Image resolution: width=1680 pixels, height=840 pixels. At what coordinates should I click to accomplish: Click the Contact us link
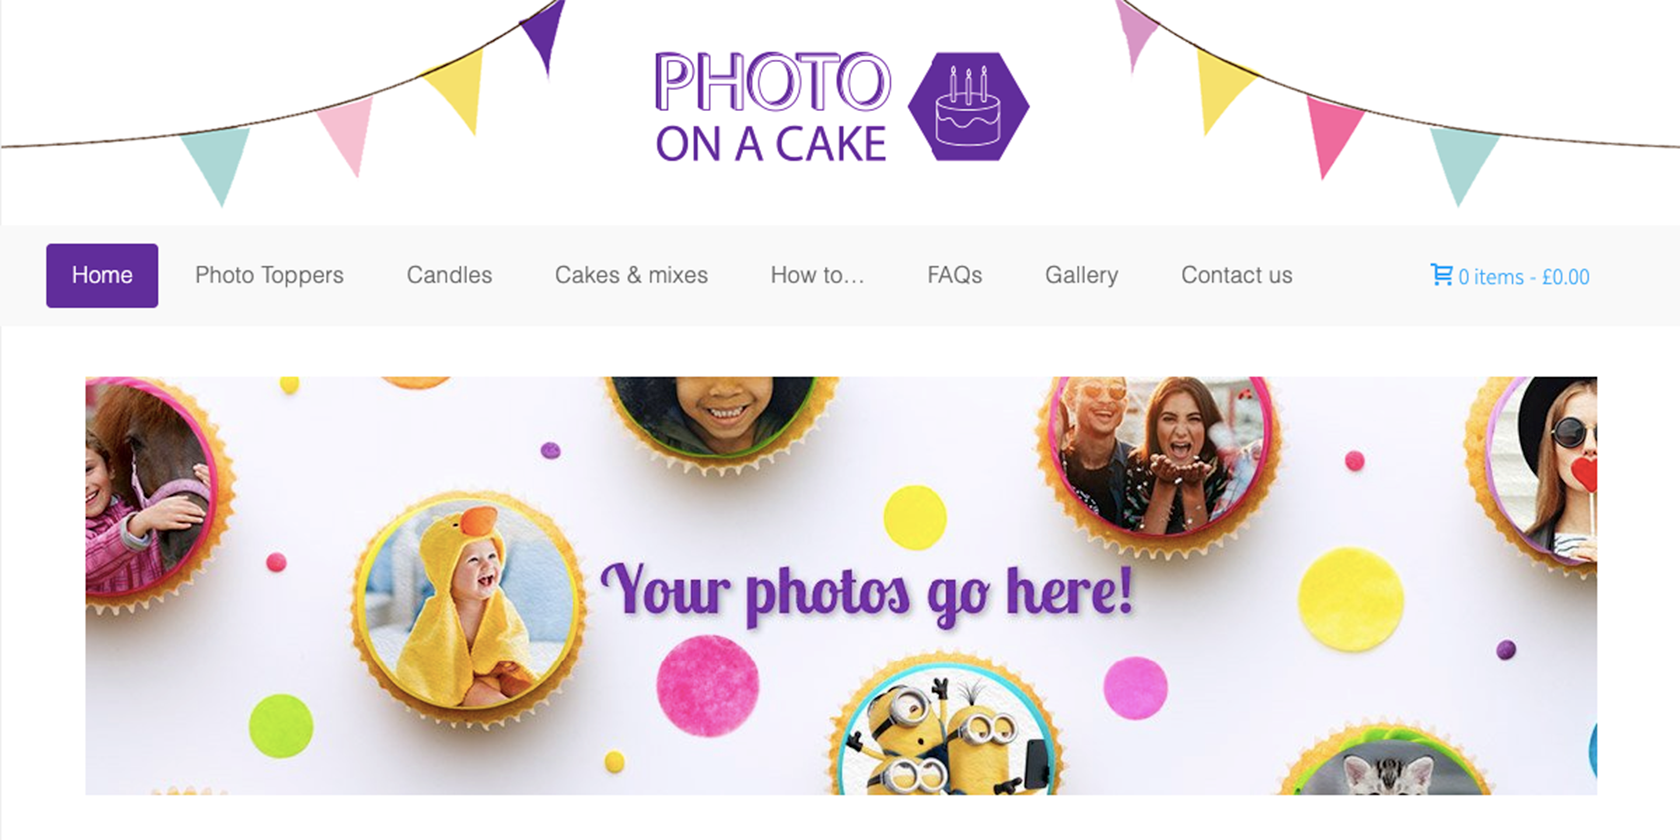[1237, 275]
